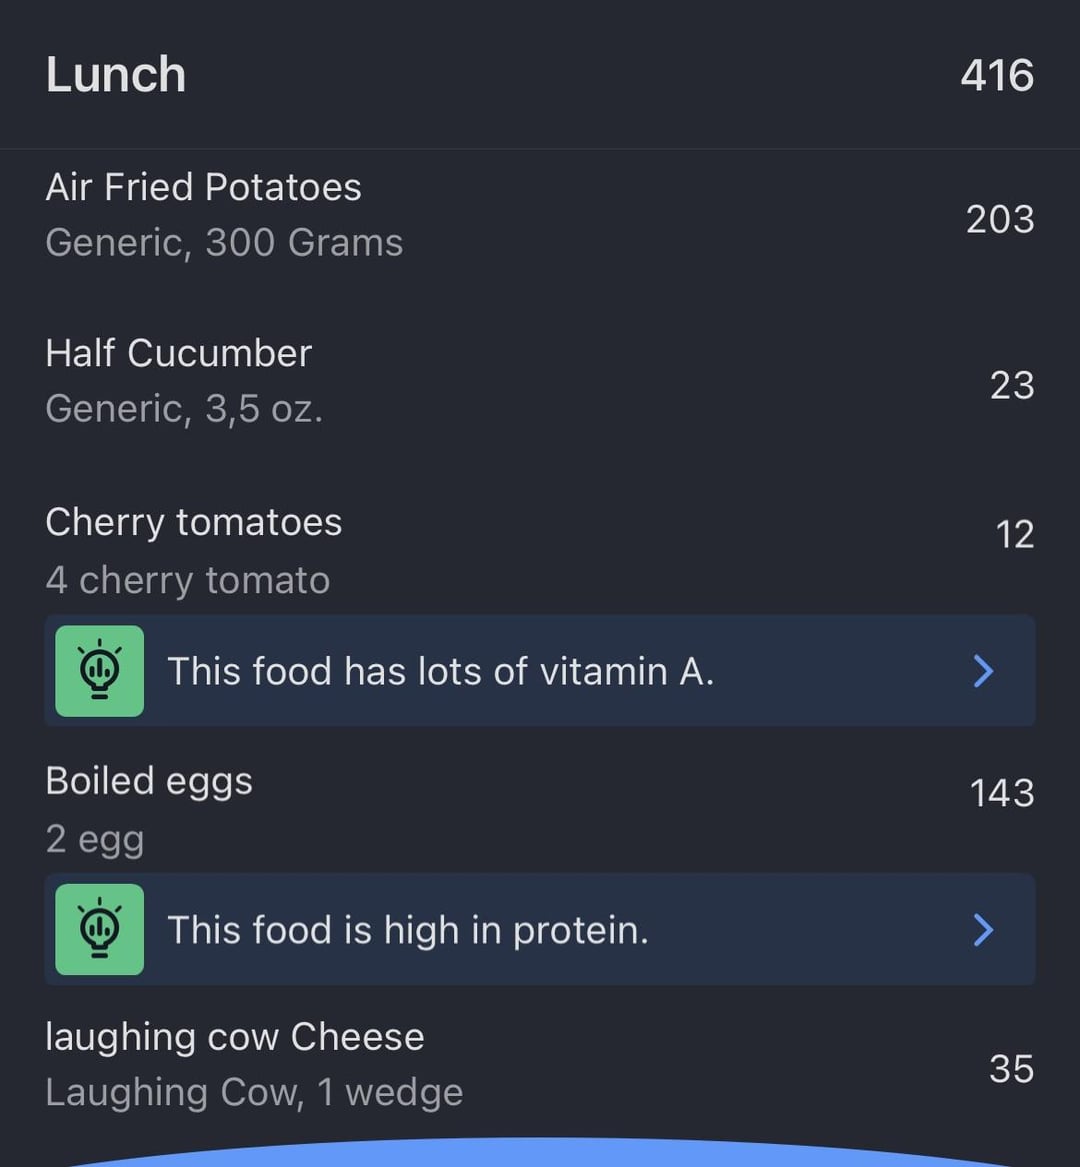The height and width of the screenshot is (1167, 1080).
Task: Tap the 35 calorie value for cheese
Action: click(x=1012, y=1069)
